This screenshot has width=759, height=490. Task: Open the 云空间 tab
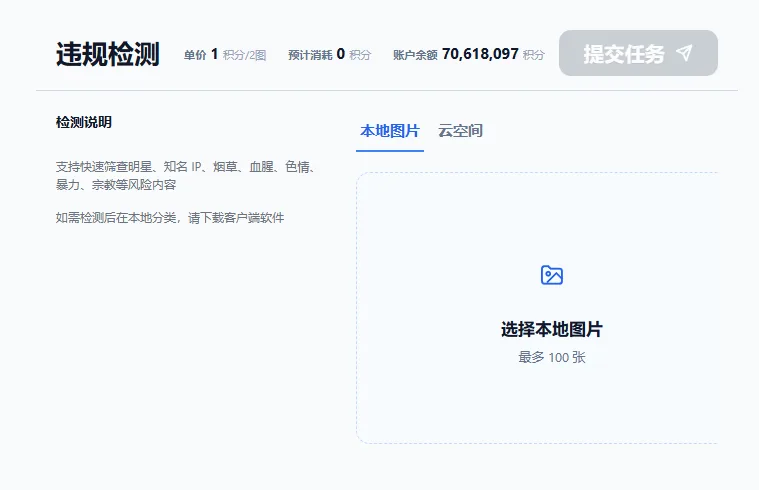pos(461,131)
